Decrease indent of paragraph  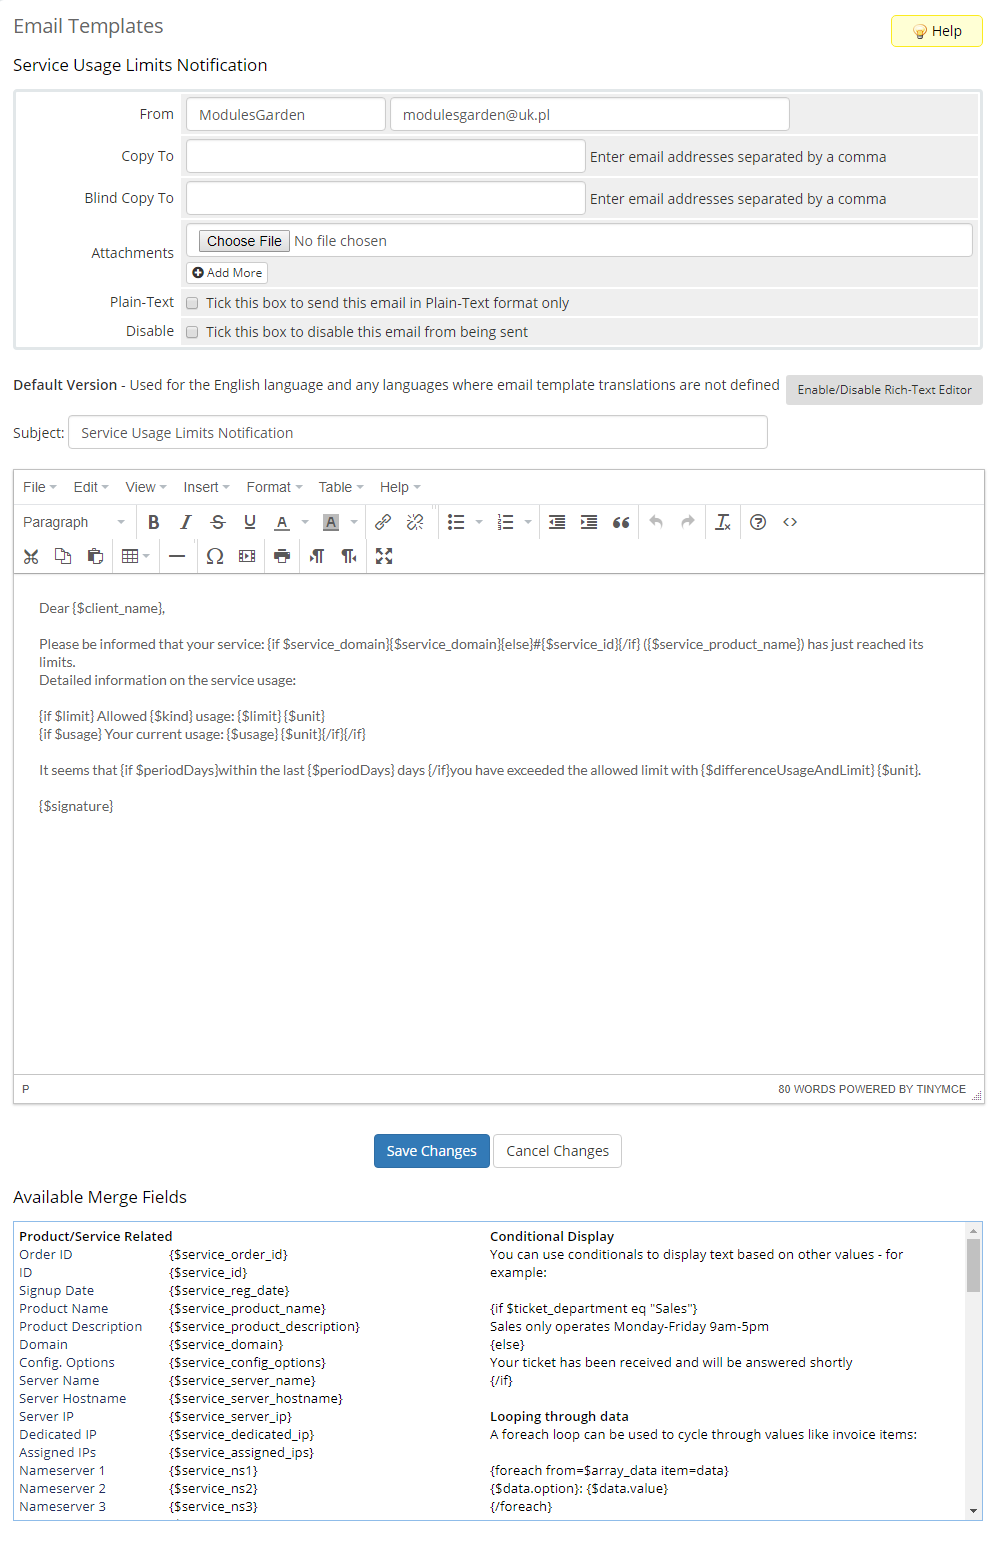[557, 522]
